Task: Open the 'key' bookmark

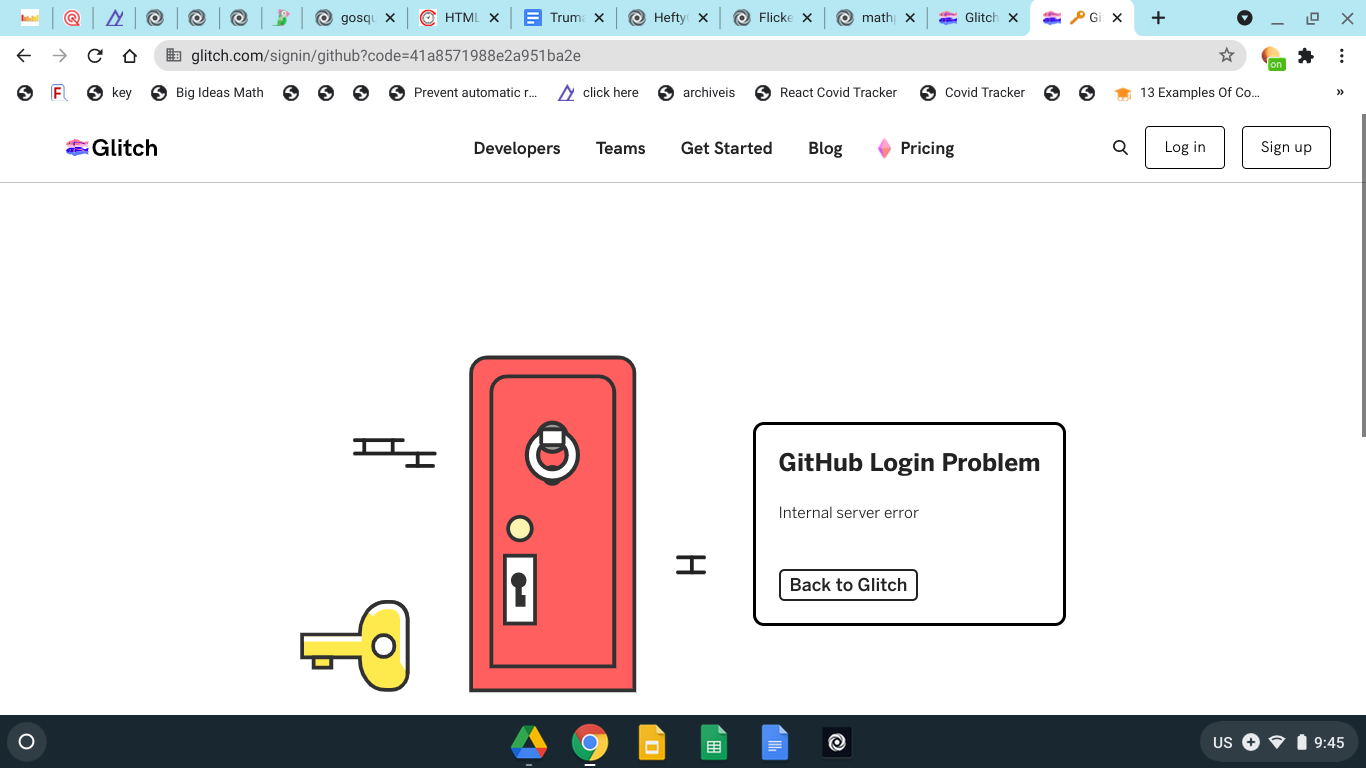Action: pyautogui.click(x=110, y=93)
